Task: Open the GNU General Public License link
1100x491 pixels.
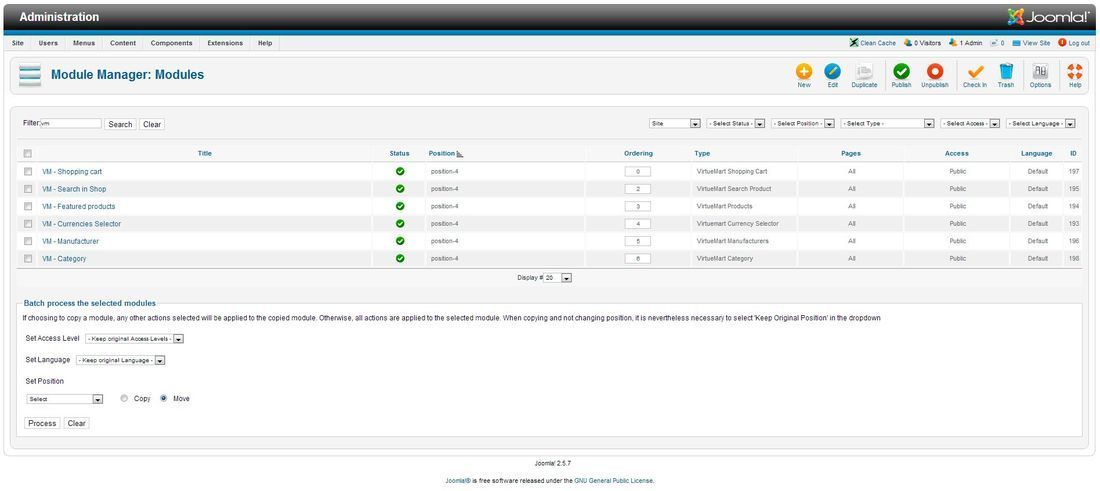Action: click(x=614, y=480)
